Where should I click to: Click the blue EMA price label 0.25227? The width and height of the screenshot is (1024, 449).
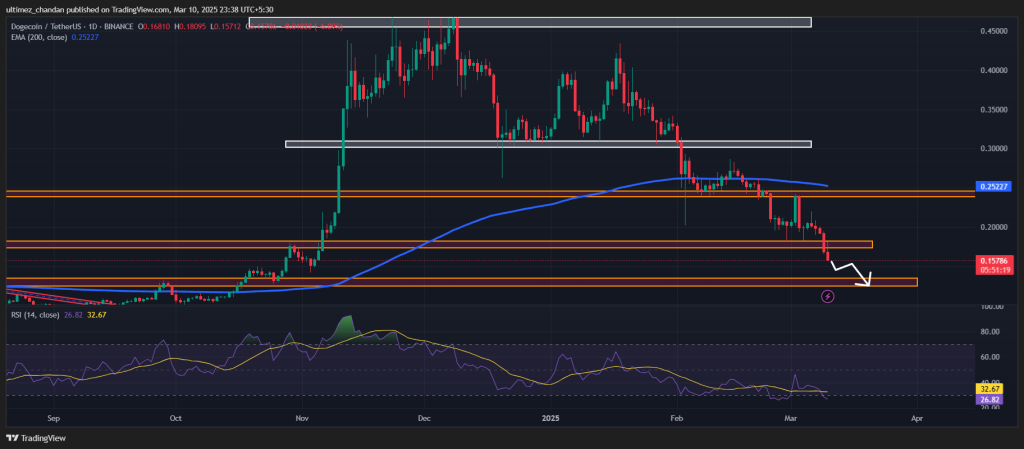pyautogui.click(x=994, y=186)
